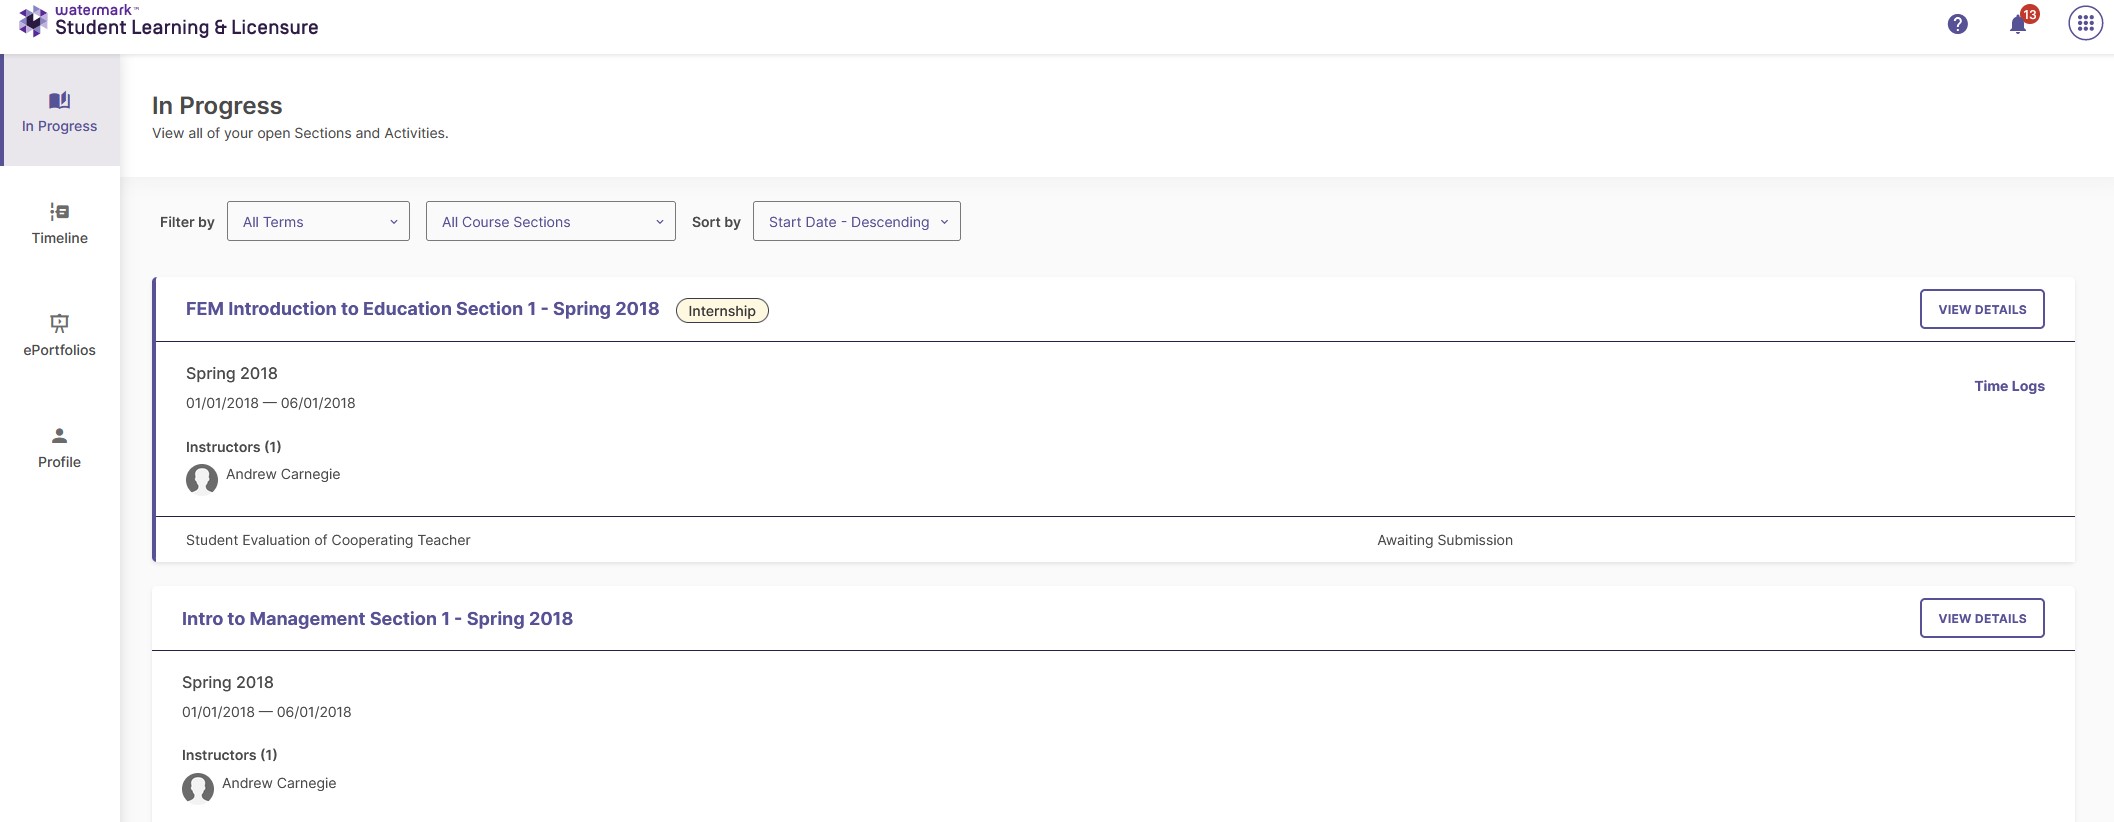The width and height of the screenshot is (2114, 822).
Task: View details for FEM Introduction to Education
Action: point(1982,309)
